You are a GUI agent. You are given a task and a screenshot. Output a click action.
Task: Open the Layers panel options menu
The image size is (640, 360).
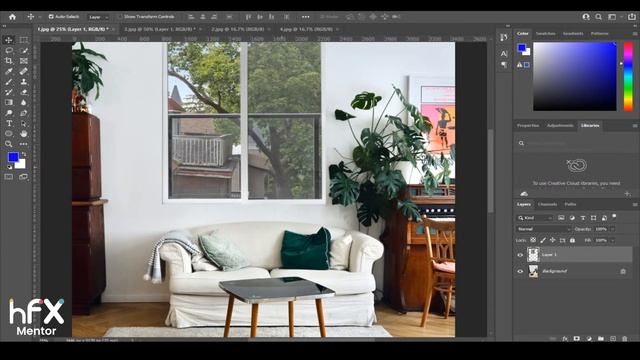coord(635,204)
